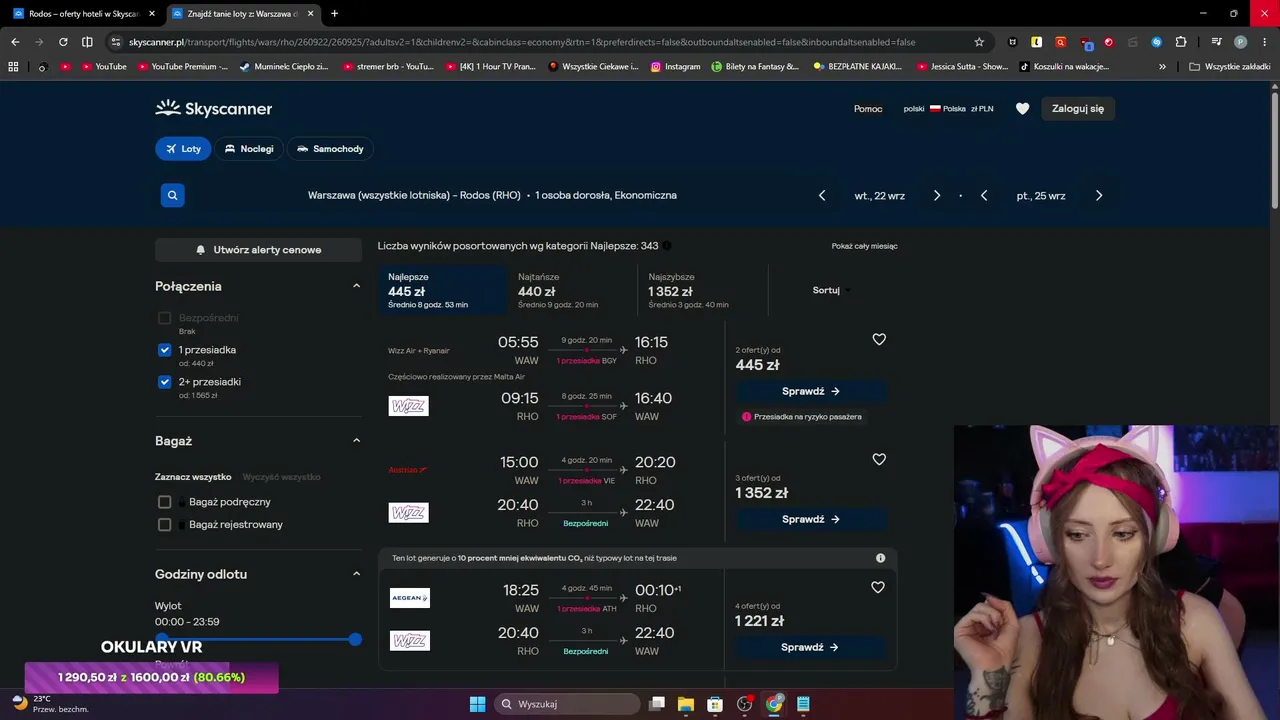
Task: Open language and currency selector
Action: tap(948, 109)
